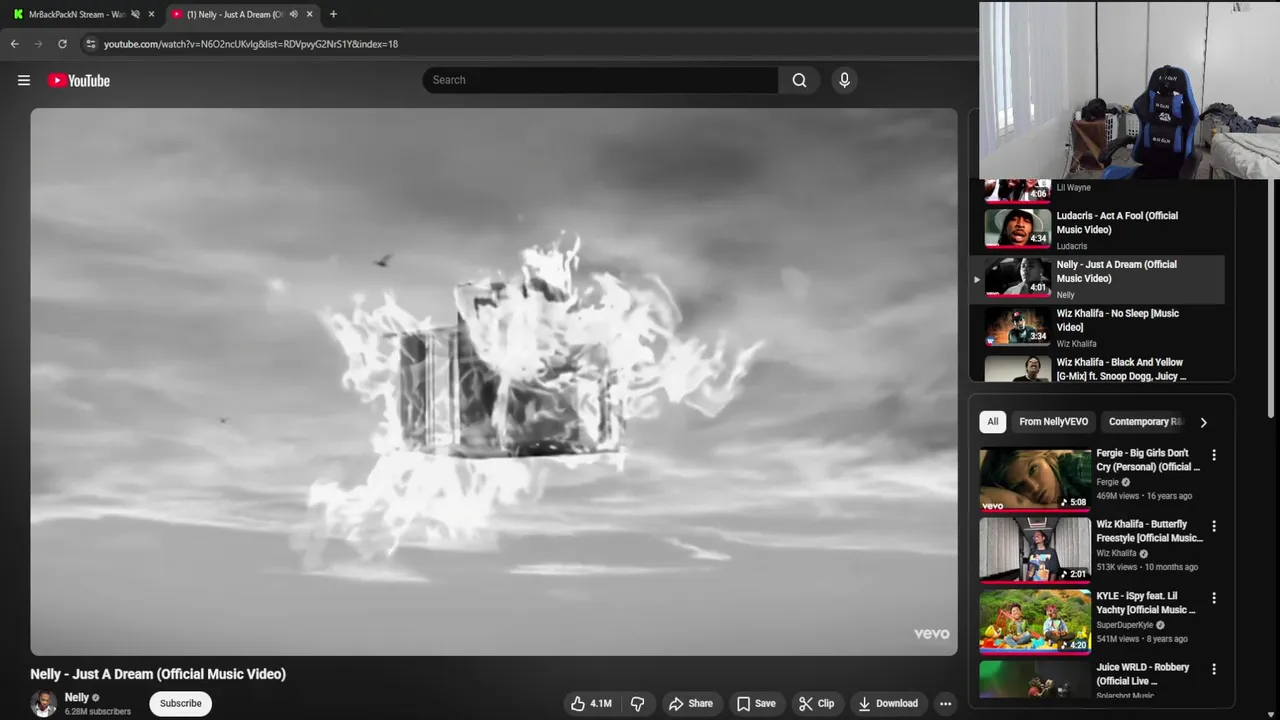Start voice search with the microphone

tap(844, 80)
